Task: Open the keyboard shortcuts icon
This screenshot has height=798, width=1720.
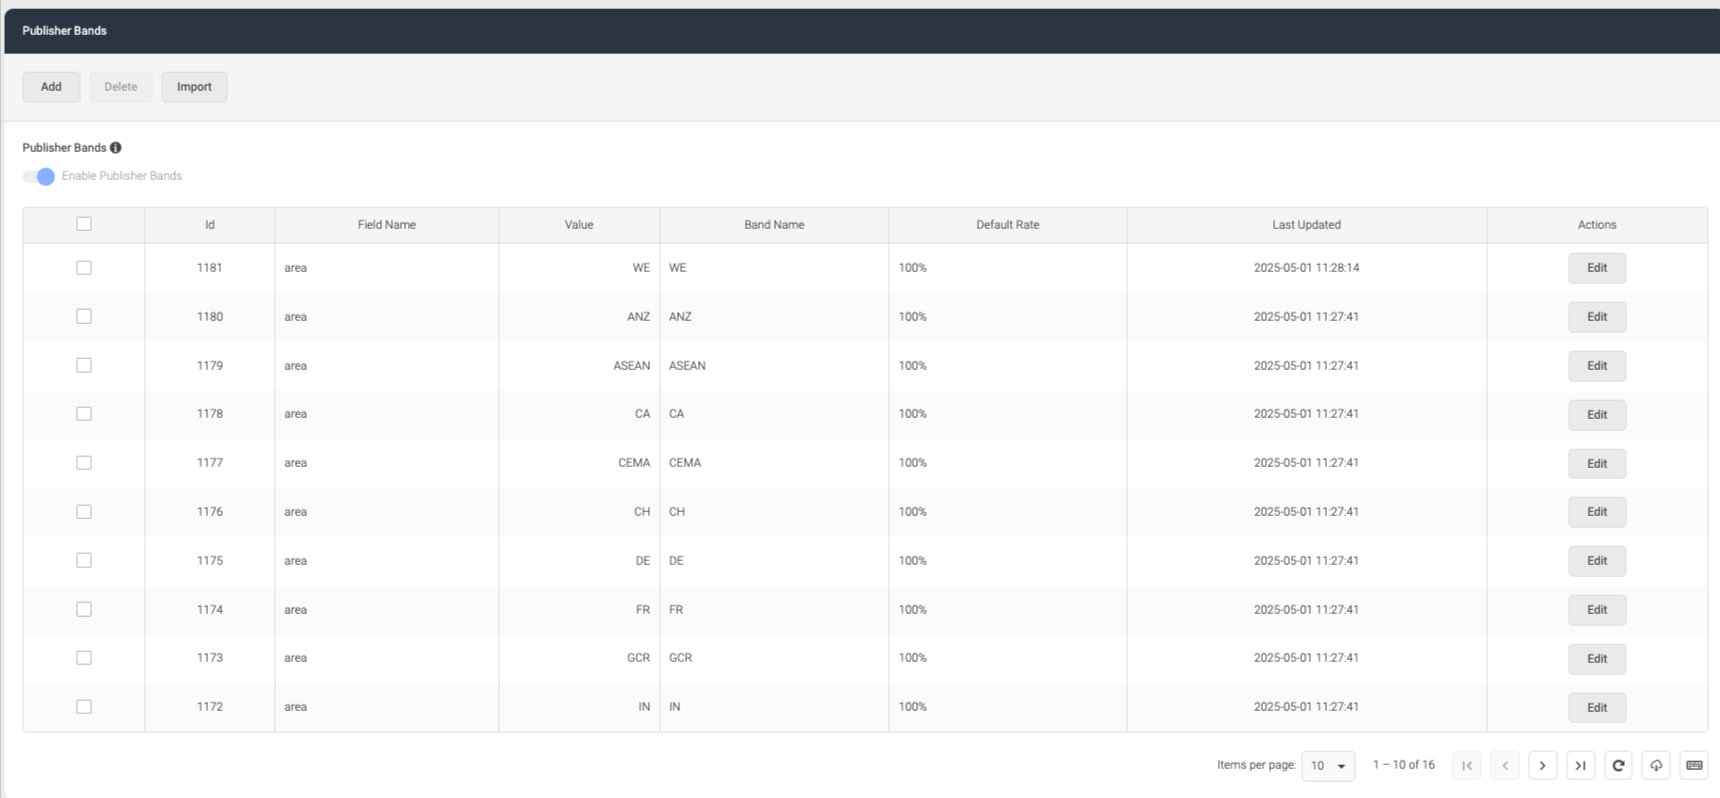Action: point(1694,766)
